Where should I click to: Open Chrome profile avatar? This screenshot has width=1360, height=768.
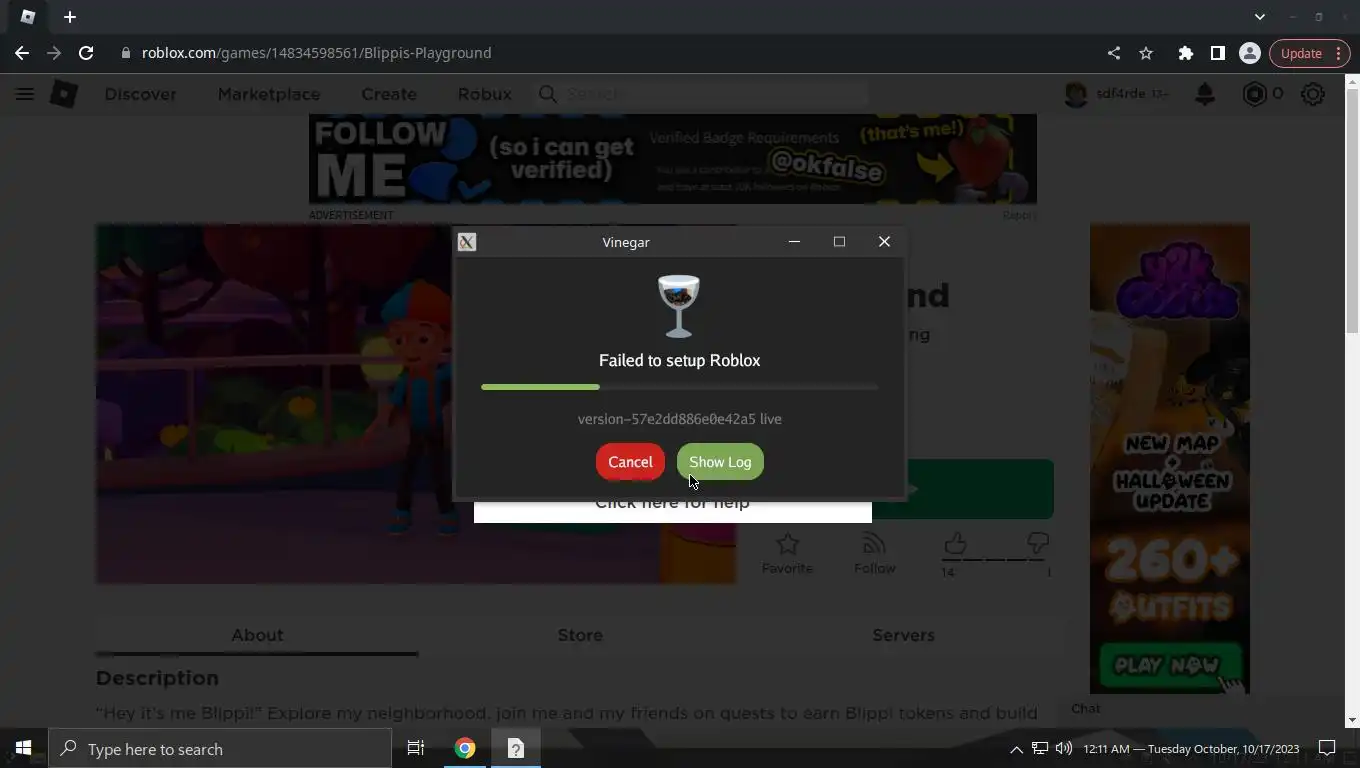pyautogui.click(x=1249, y=53)
